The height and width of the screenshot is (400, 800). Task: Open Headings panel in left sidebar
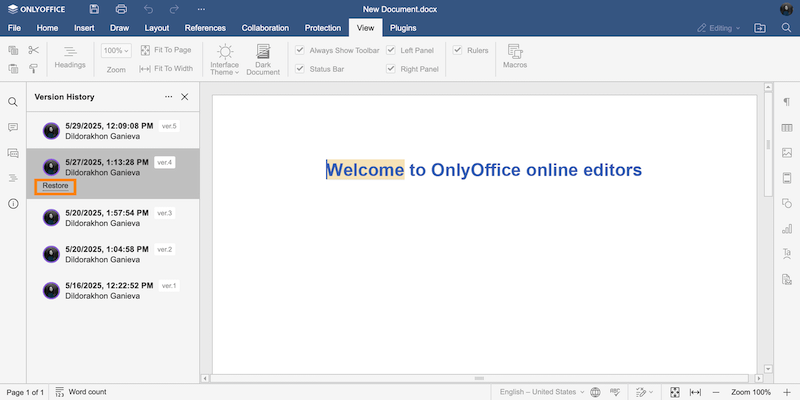pos(13,178)
